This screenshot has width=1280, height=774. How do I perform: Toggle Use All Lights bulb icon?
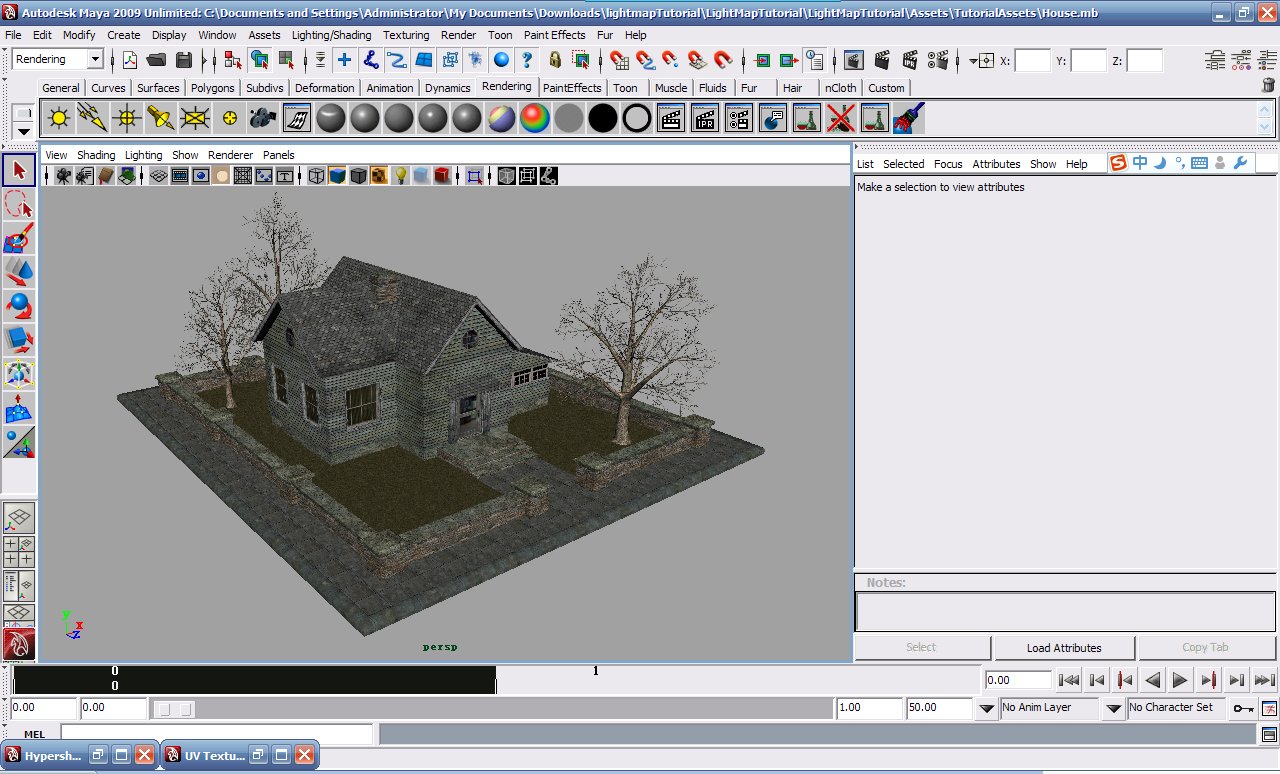coord(399,176)
